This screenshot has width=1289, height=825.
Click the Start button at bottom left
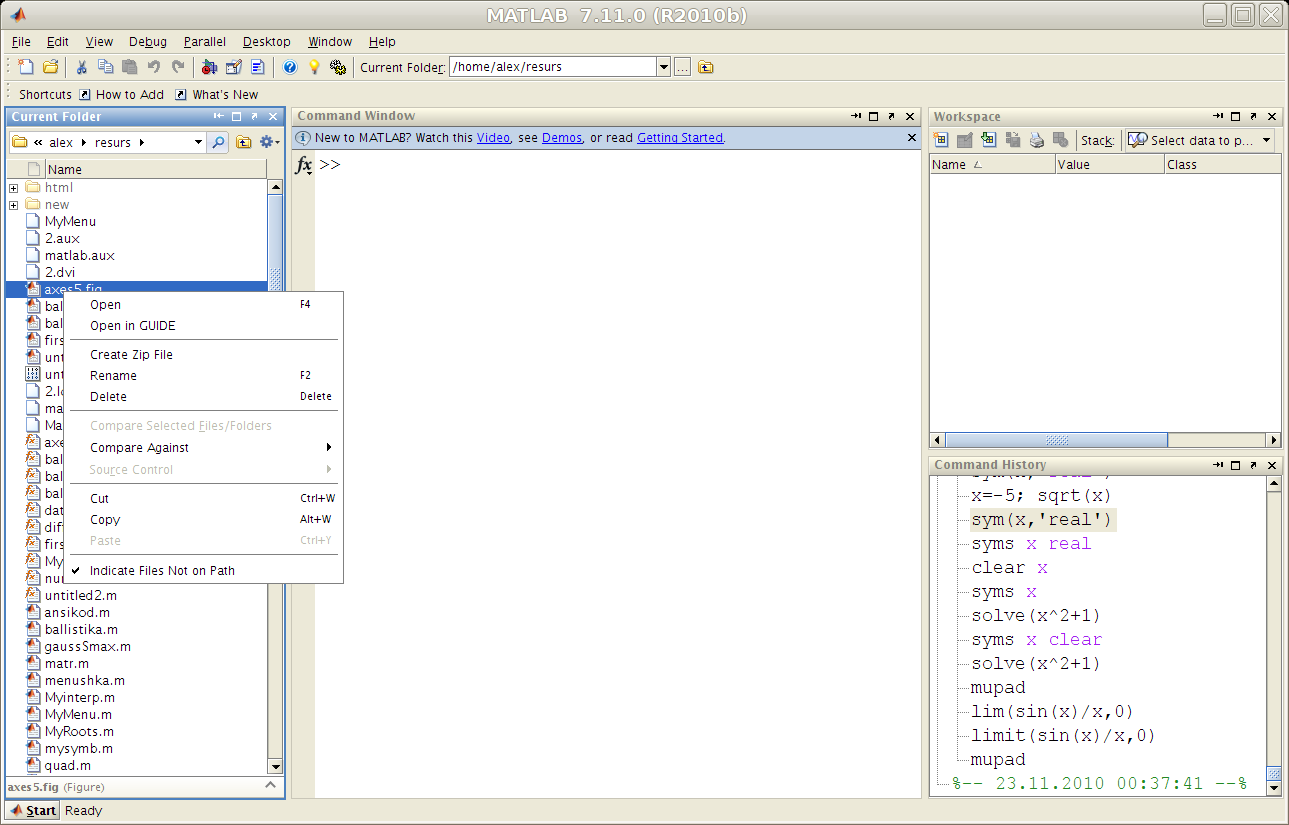(33, 810)
